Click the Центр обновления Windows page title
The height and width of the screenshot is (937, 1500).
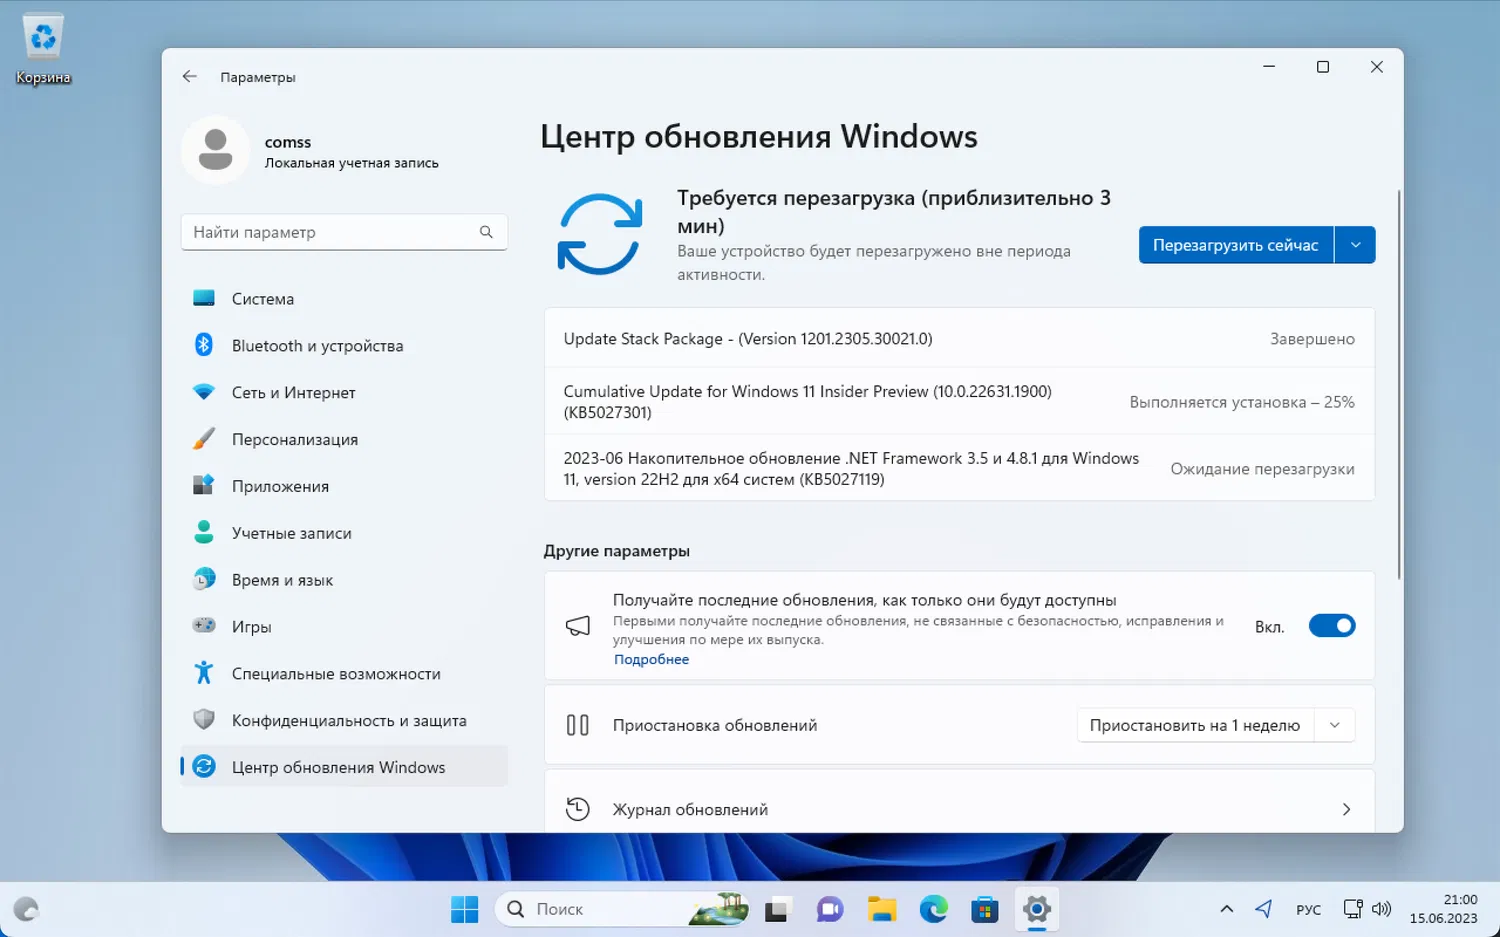point(759,136)
